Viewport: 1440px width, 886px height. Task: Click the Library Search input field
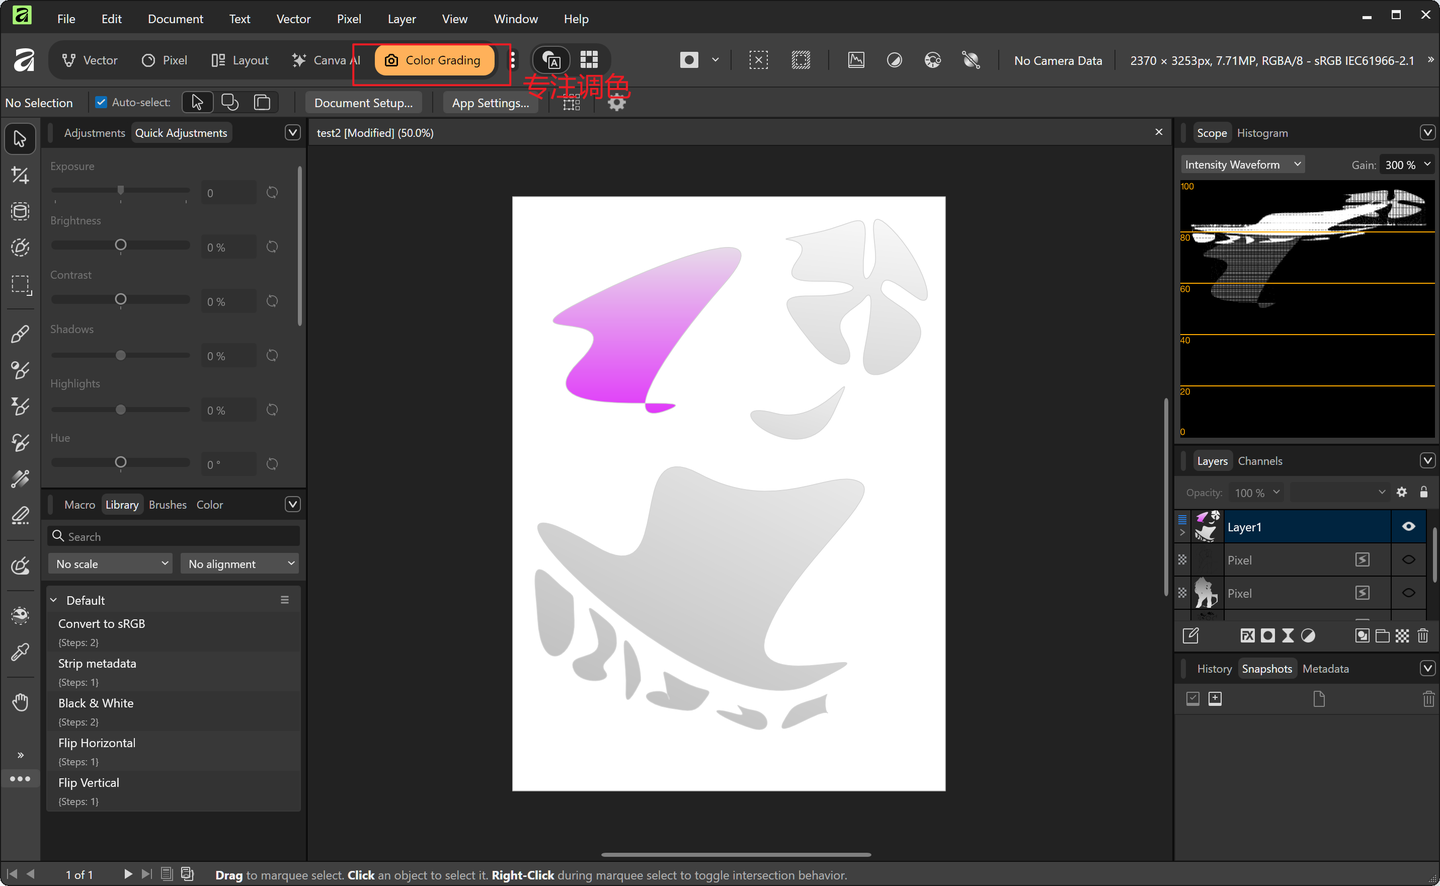(x=174, y=536)
